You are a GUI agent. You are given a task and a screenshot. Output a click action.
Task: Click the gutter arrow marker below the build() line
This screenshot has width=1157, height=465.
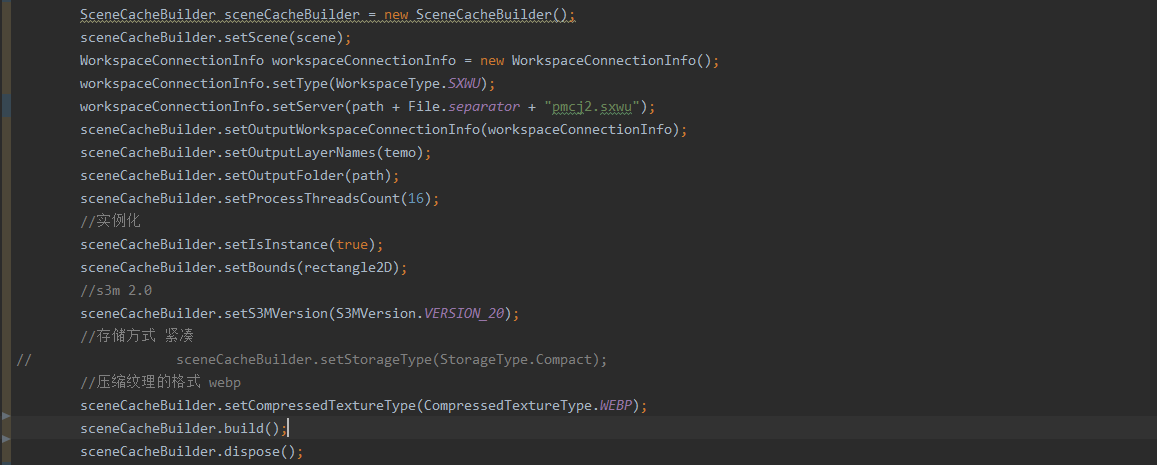click(6, 438)
